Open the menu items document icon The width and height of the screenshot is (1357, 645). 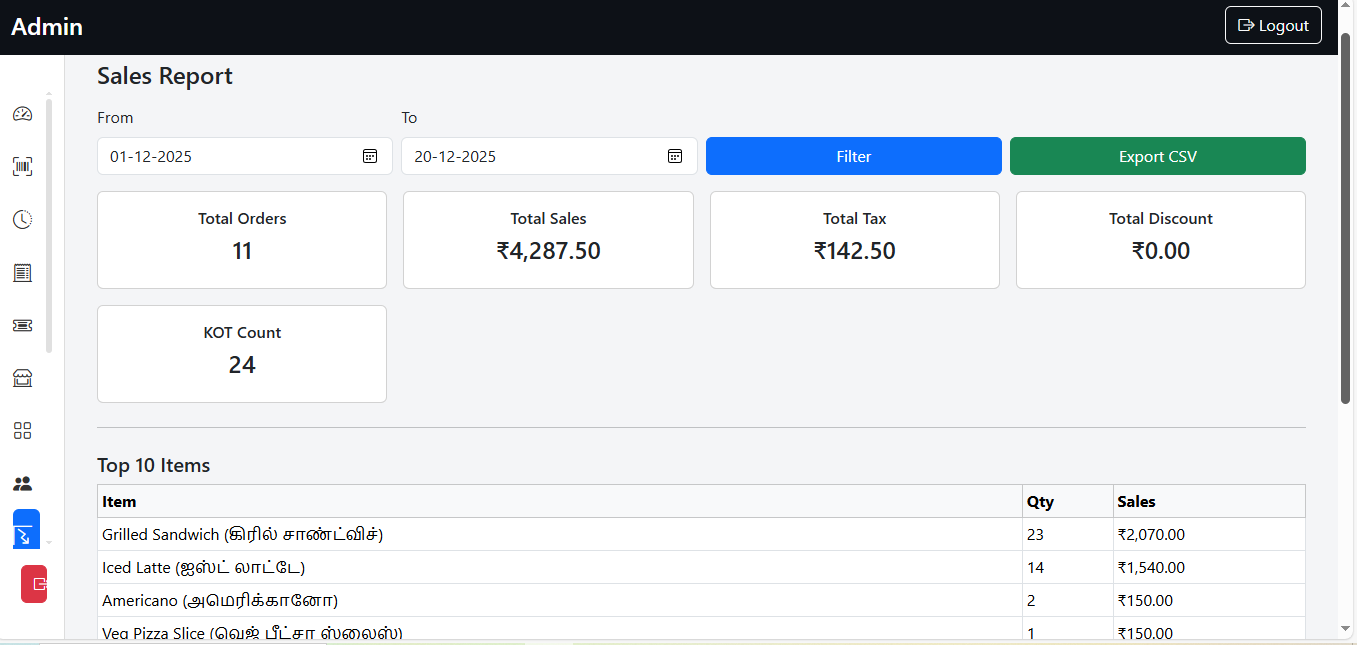22,272
